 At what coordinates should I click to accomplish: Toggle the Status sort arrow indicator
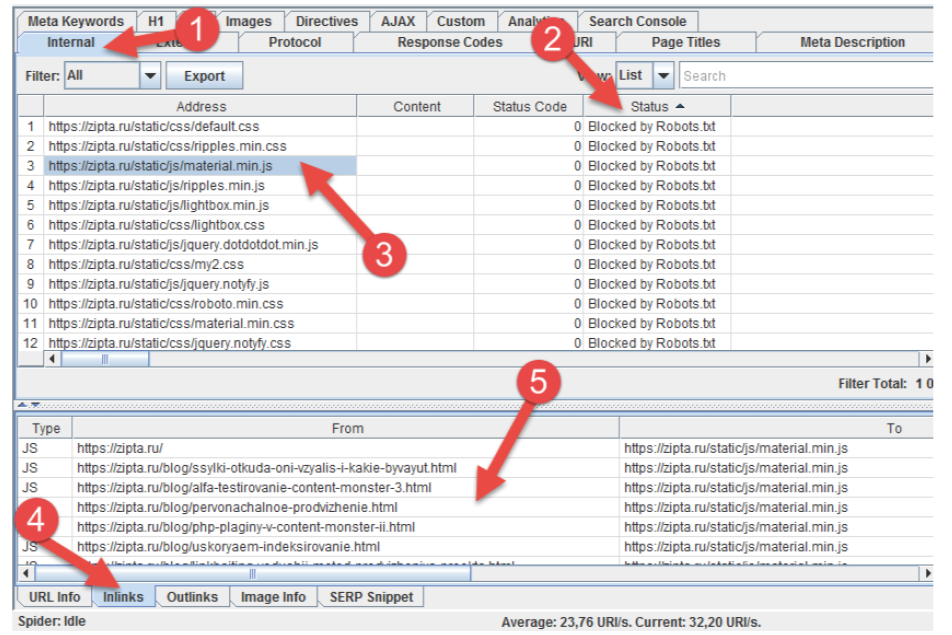[x=680, y=106]
